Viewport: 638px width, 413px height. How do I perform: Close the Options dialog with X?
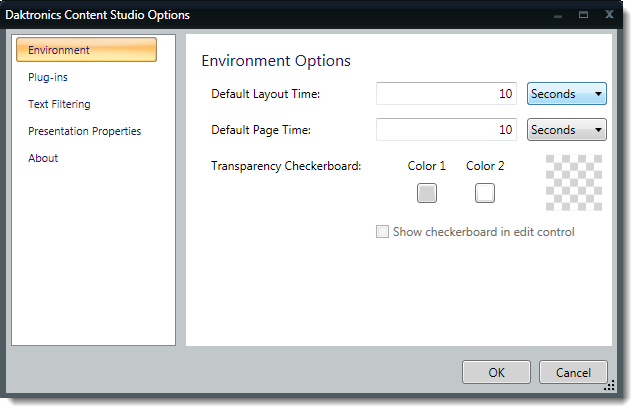[608, 16]
